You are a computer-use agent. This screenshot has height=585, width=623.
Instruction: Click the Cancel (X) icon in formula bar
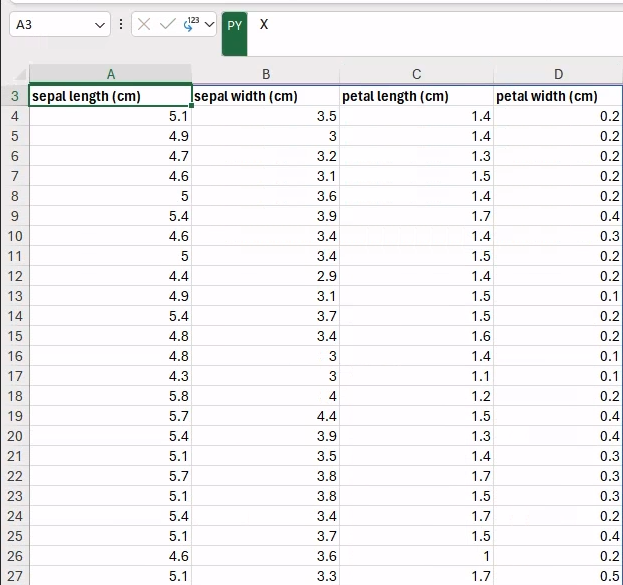[x=144, y=25]
